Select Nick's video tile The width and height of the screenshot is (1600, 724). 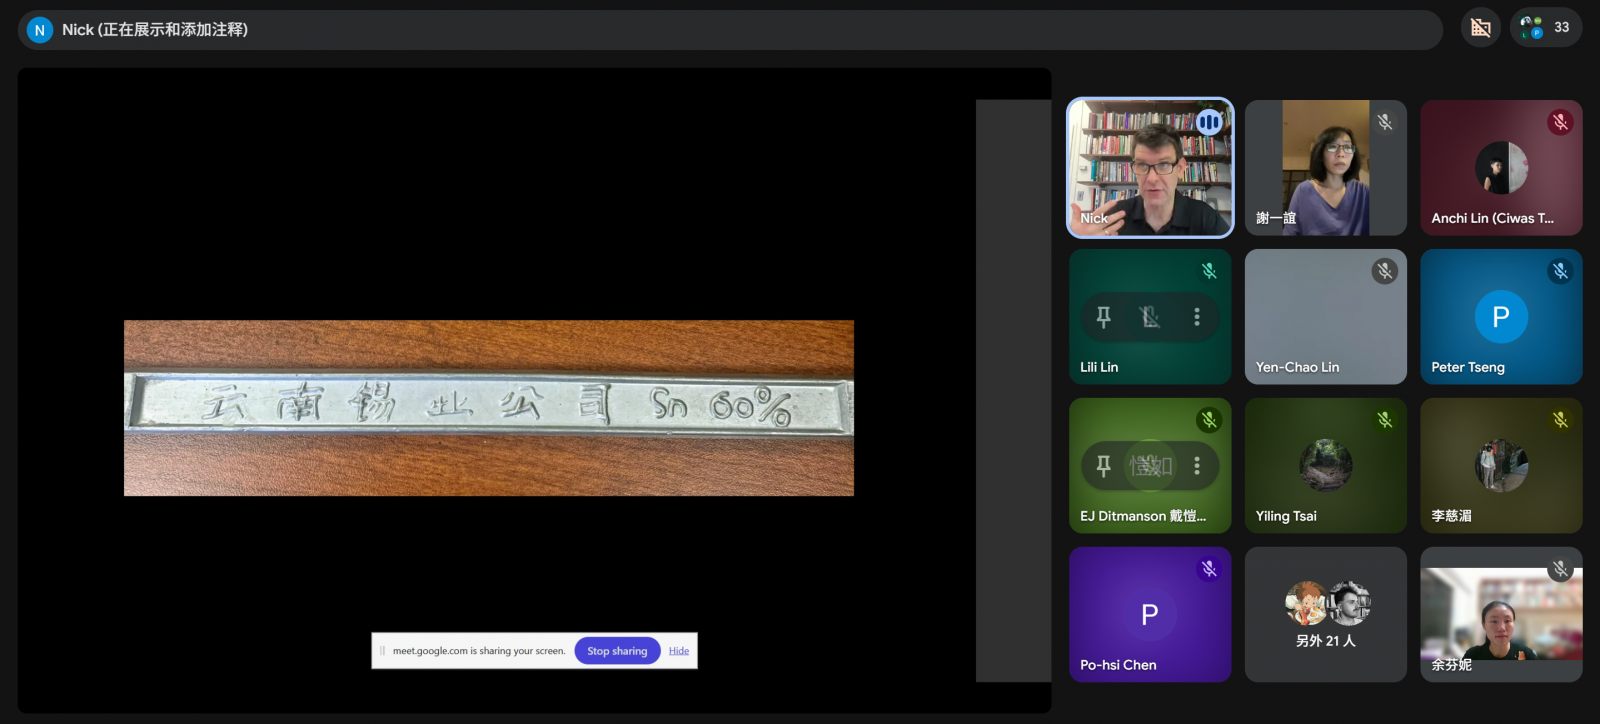(1150, 168)
